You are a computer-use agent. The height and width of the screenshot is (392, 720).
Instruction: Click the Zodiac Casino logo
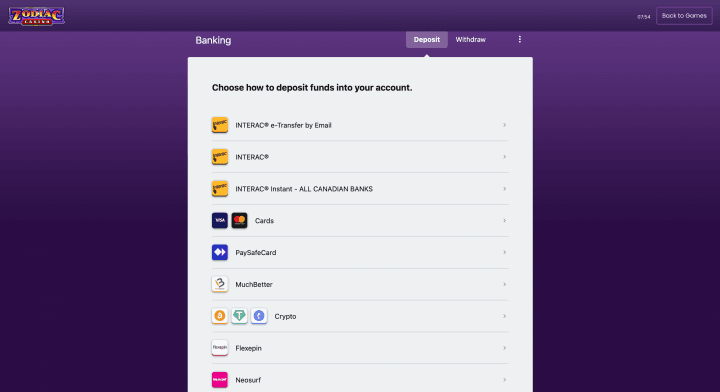[36, 16]
